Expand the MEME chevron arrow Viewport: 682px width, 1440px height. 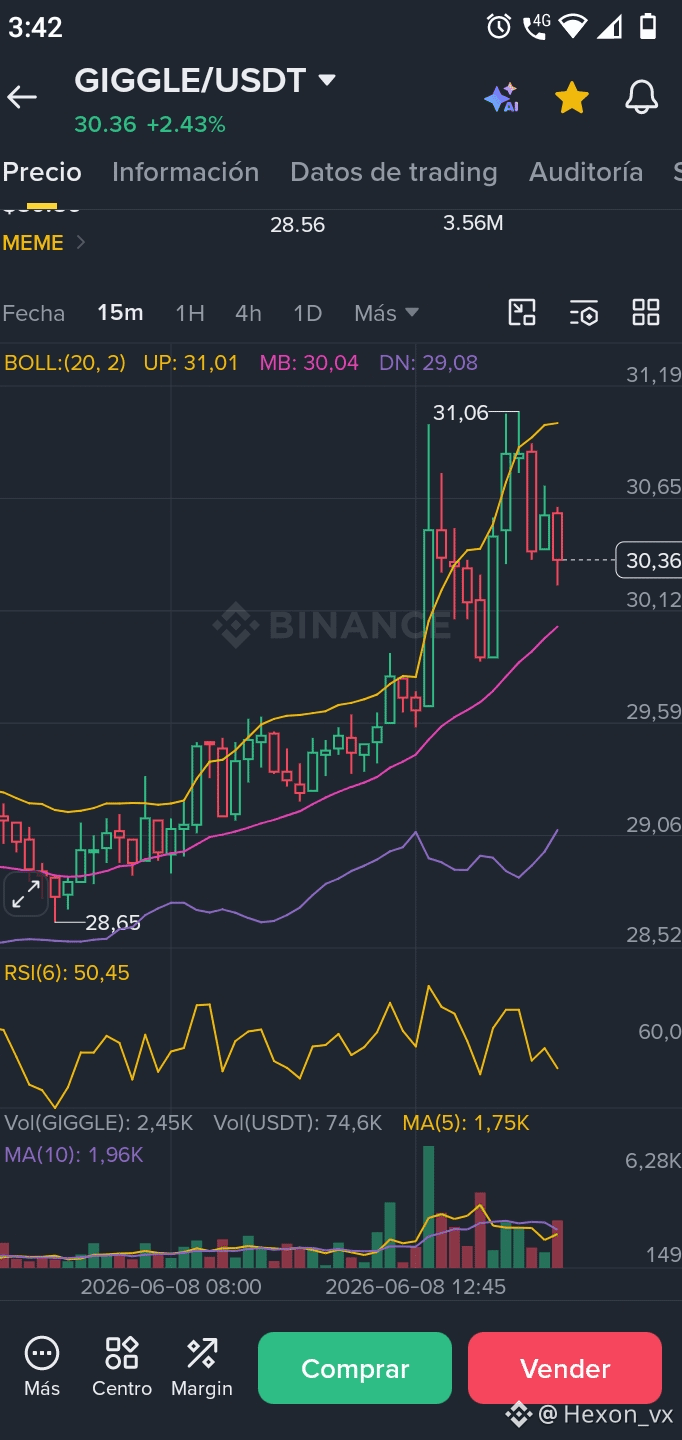[80, 243]
